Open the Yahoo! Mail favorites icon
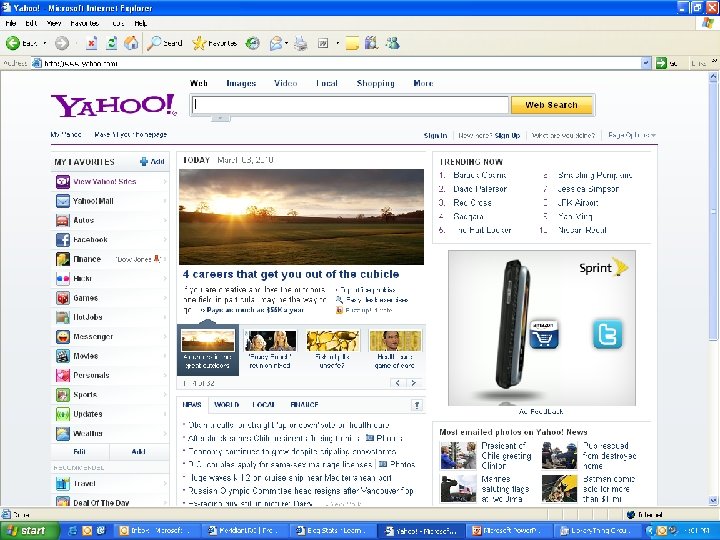The width and height of the screenshot is (720, 540). pos(62,201)
